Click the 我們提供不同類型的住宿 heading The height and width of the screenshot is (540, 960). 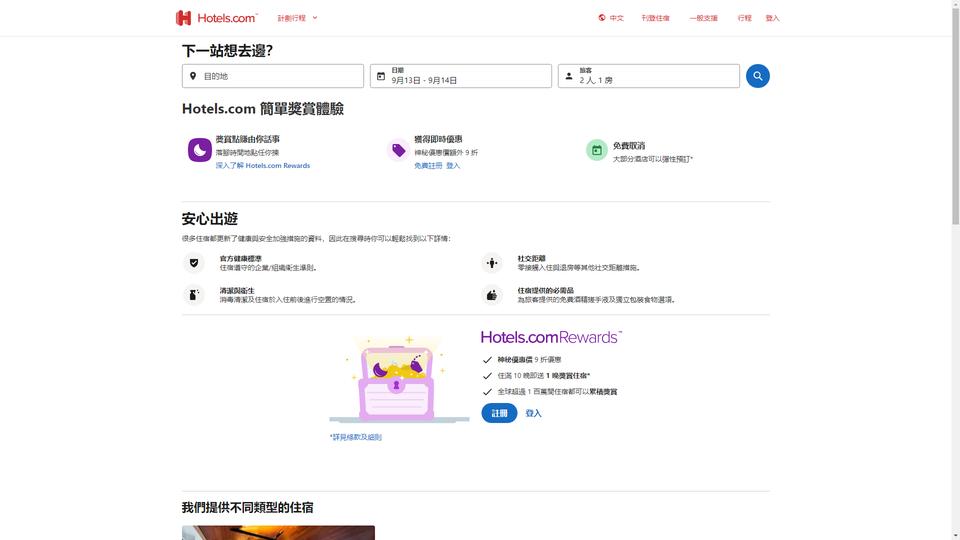(x=247, y=508)
